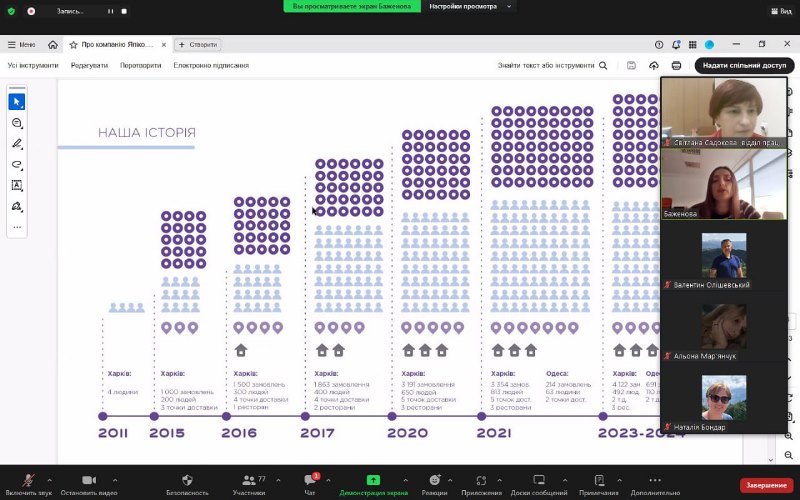Open Електронно підписання tab
This screenshot has width=800, height=500.
pyautogui.click(x=211, y=65)
